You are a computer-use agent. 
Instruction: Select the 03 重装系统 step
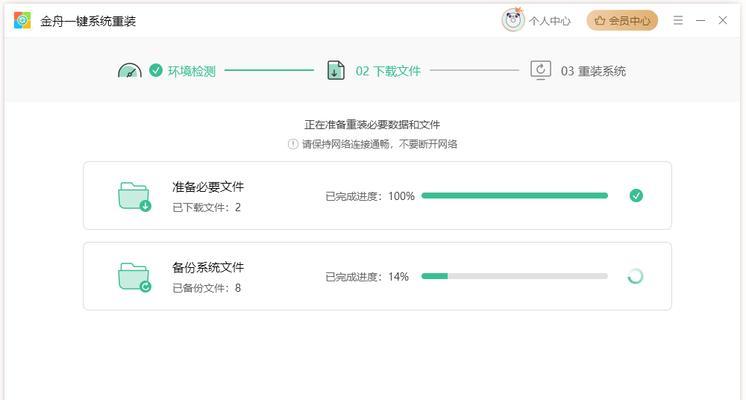(593, 71)
